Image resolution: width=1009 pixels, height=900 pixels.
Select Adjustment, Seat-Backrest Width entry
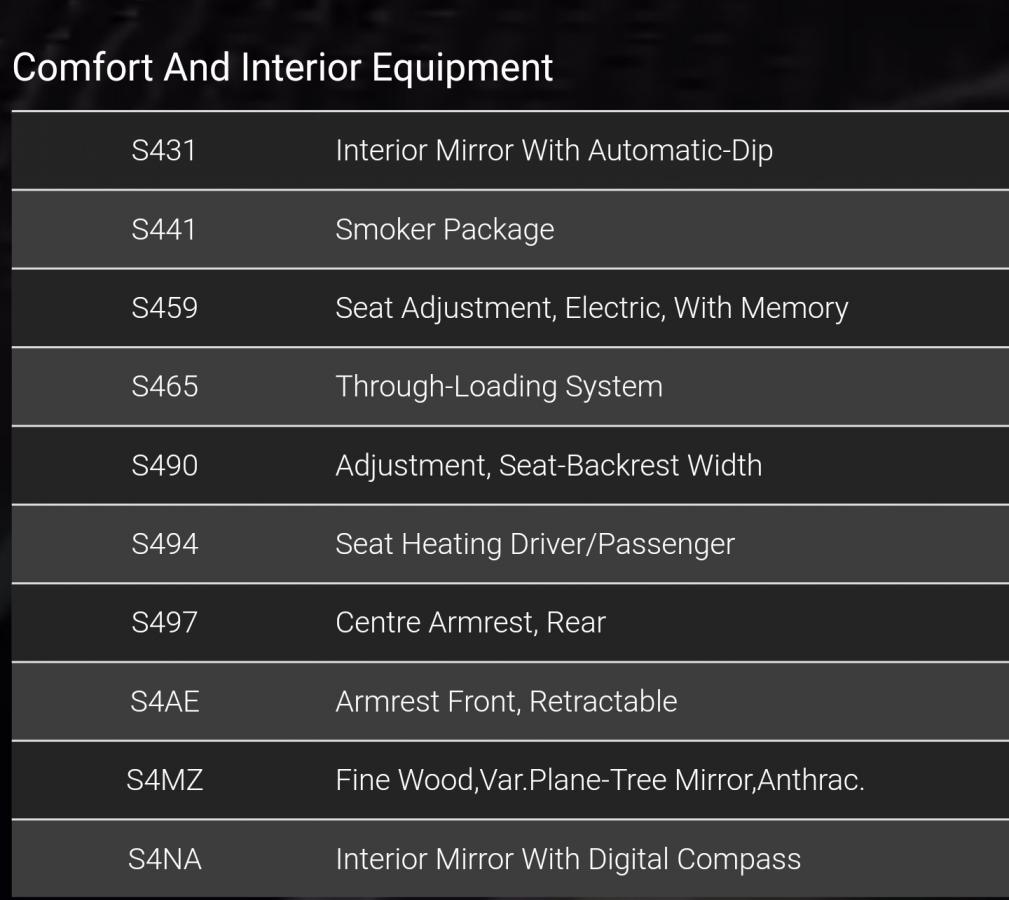click(x=548, y=465)
